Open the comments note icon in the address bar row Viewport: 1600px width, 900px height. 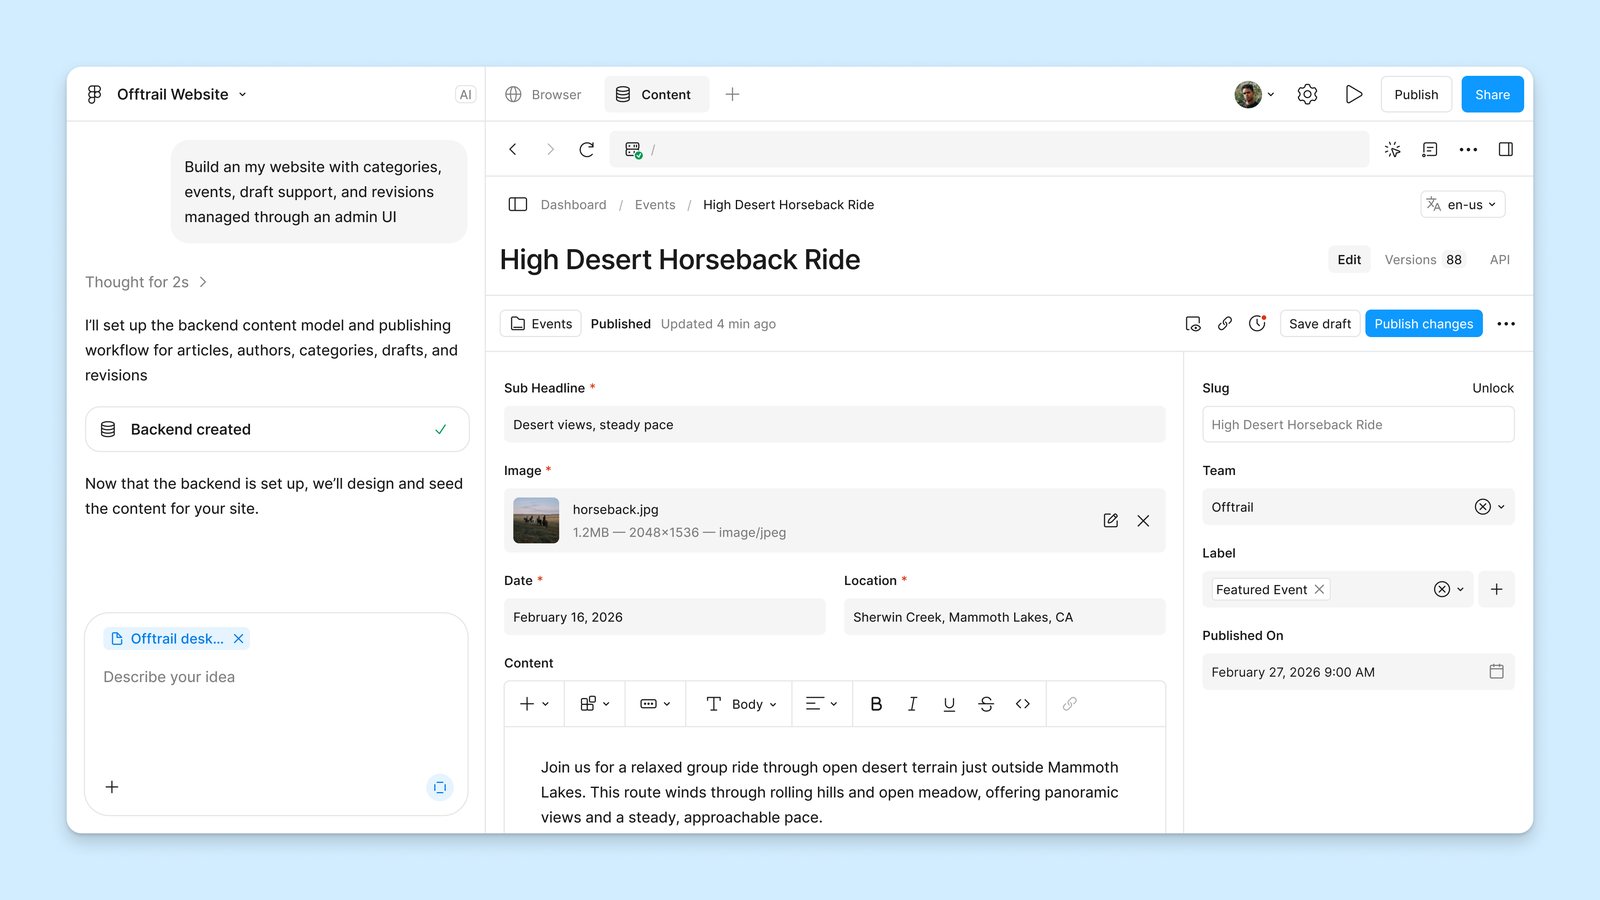click(1430, 149)
